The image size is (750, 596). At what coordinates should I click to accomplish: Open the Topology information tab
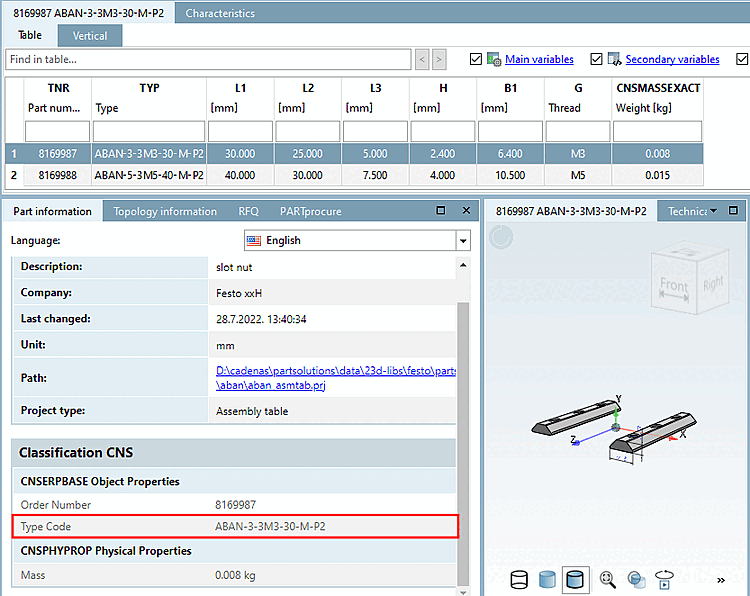pos(165,211)
